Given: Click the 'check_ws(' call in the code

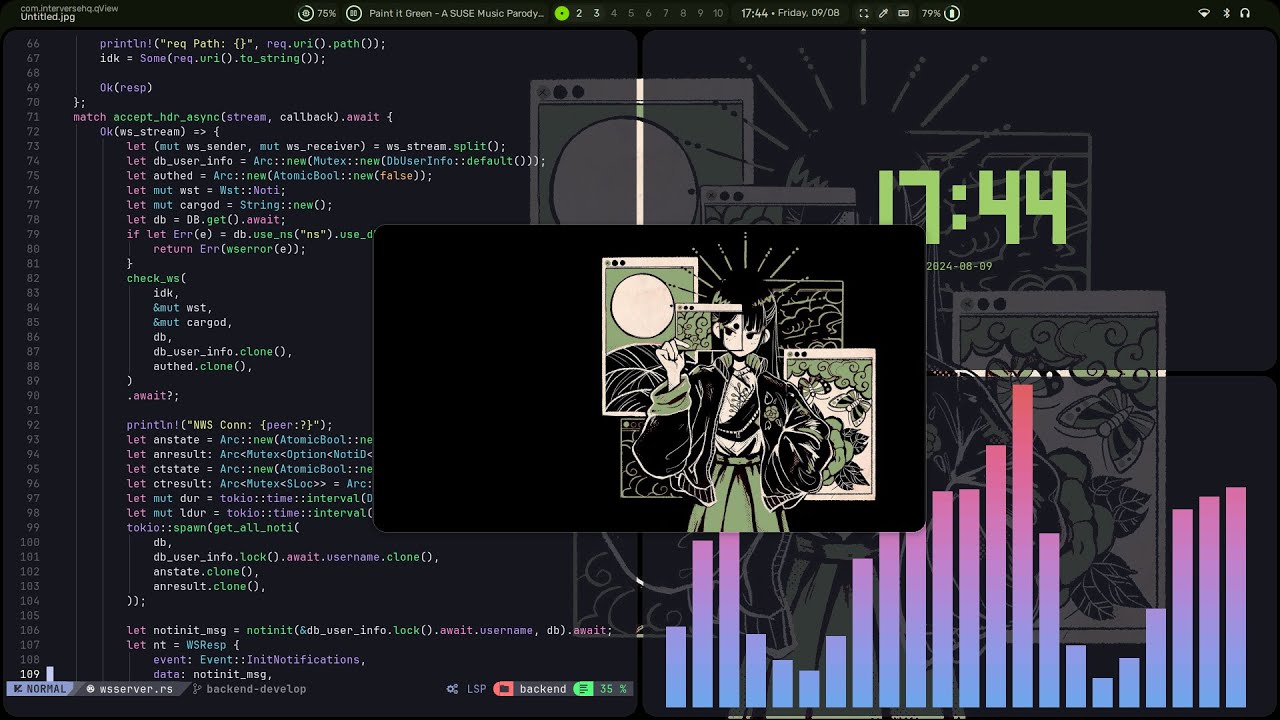Looking at the screenshot, I should coord(156,278).
